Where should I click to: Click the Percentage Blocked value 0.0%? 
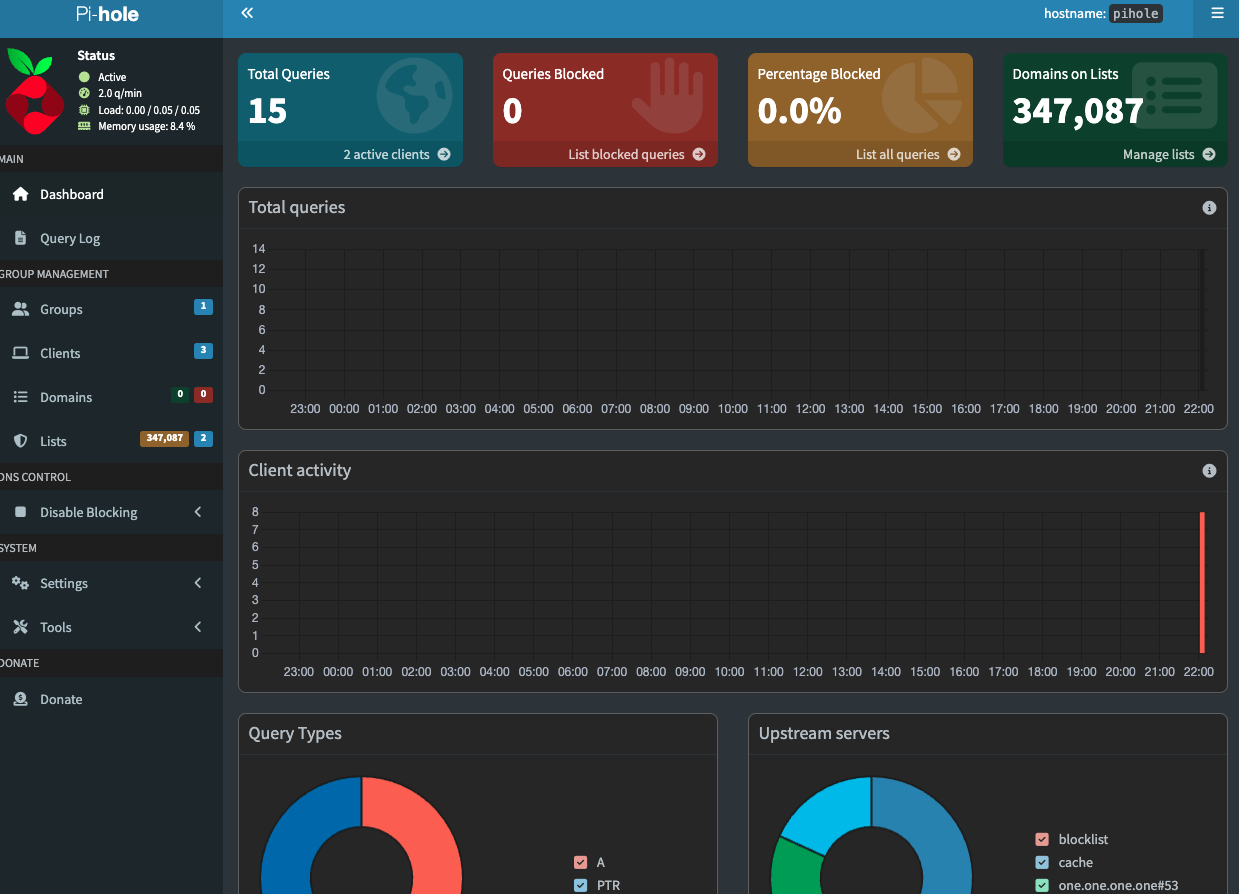(x=799, y=111)
